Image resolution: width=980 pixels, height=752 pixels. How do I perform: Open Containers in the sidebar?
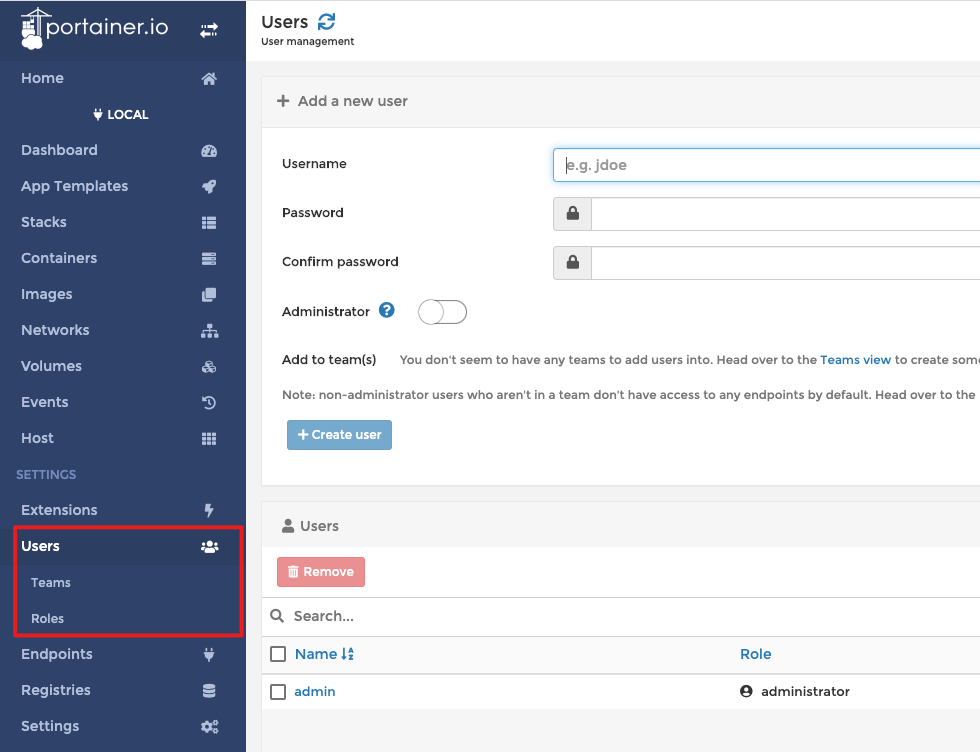click(x=59, y=258)
